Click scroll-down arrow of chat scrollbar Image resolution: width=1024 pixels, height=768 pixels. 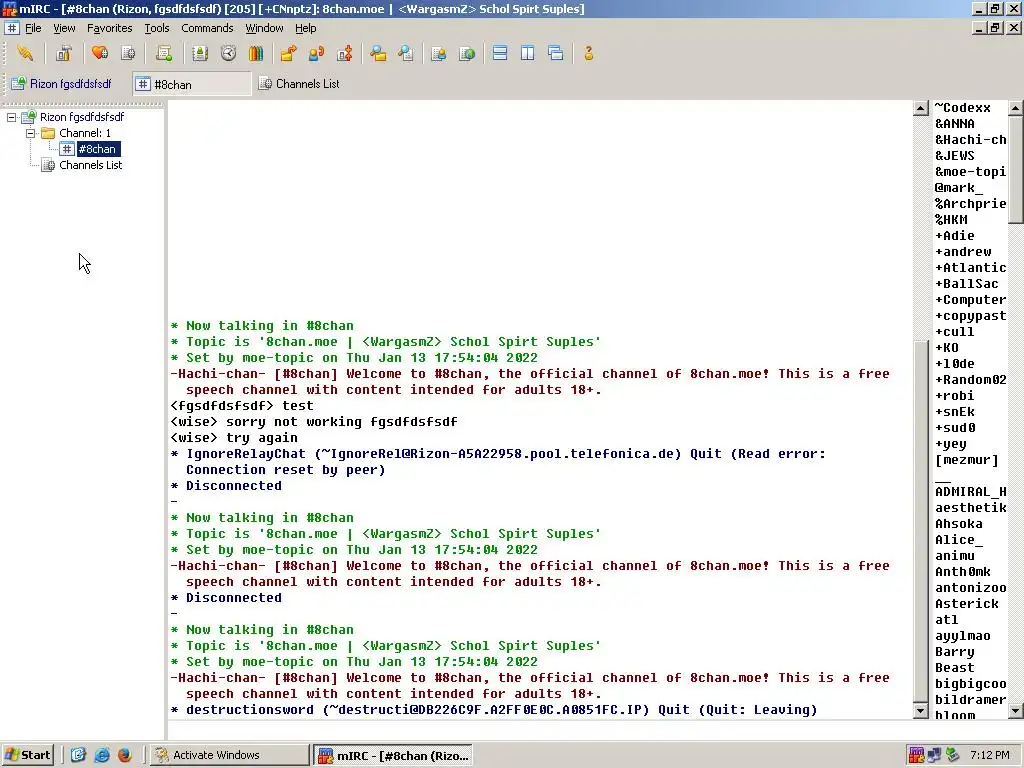click(x=921, y=711)
